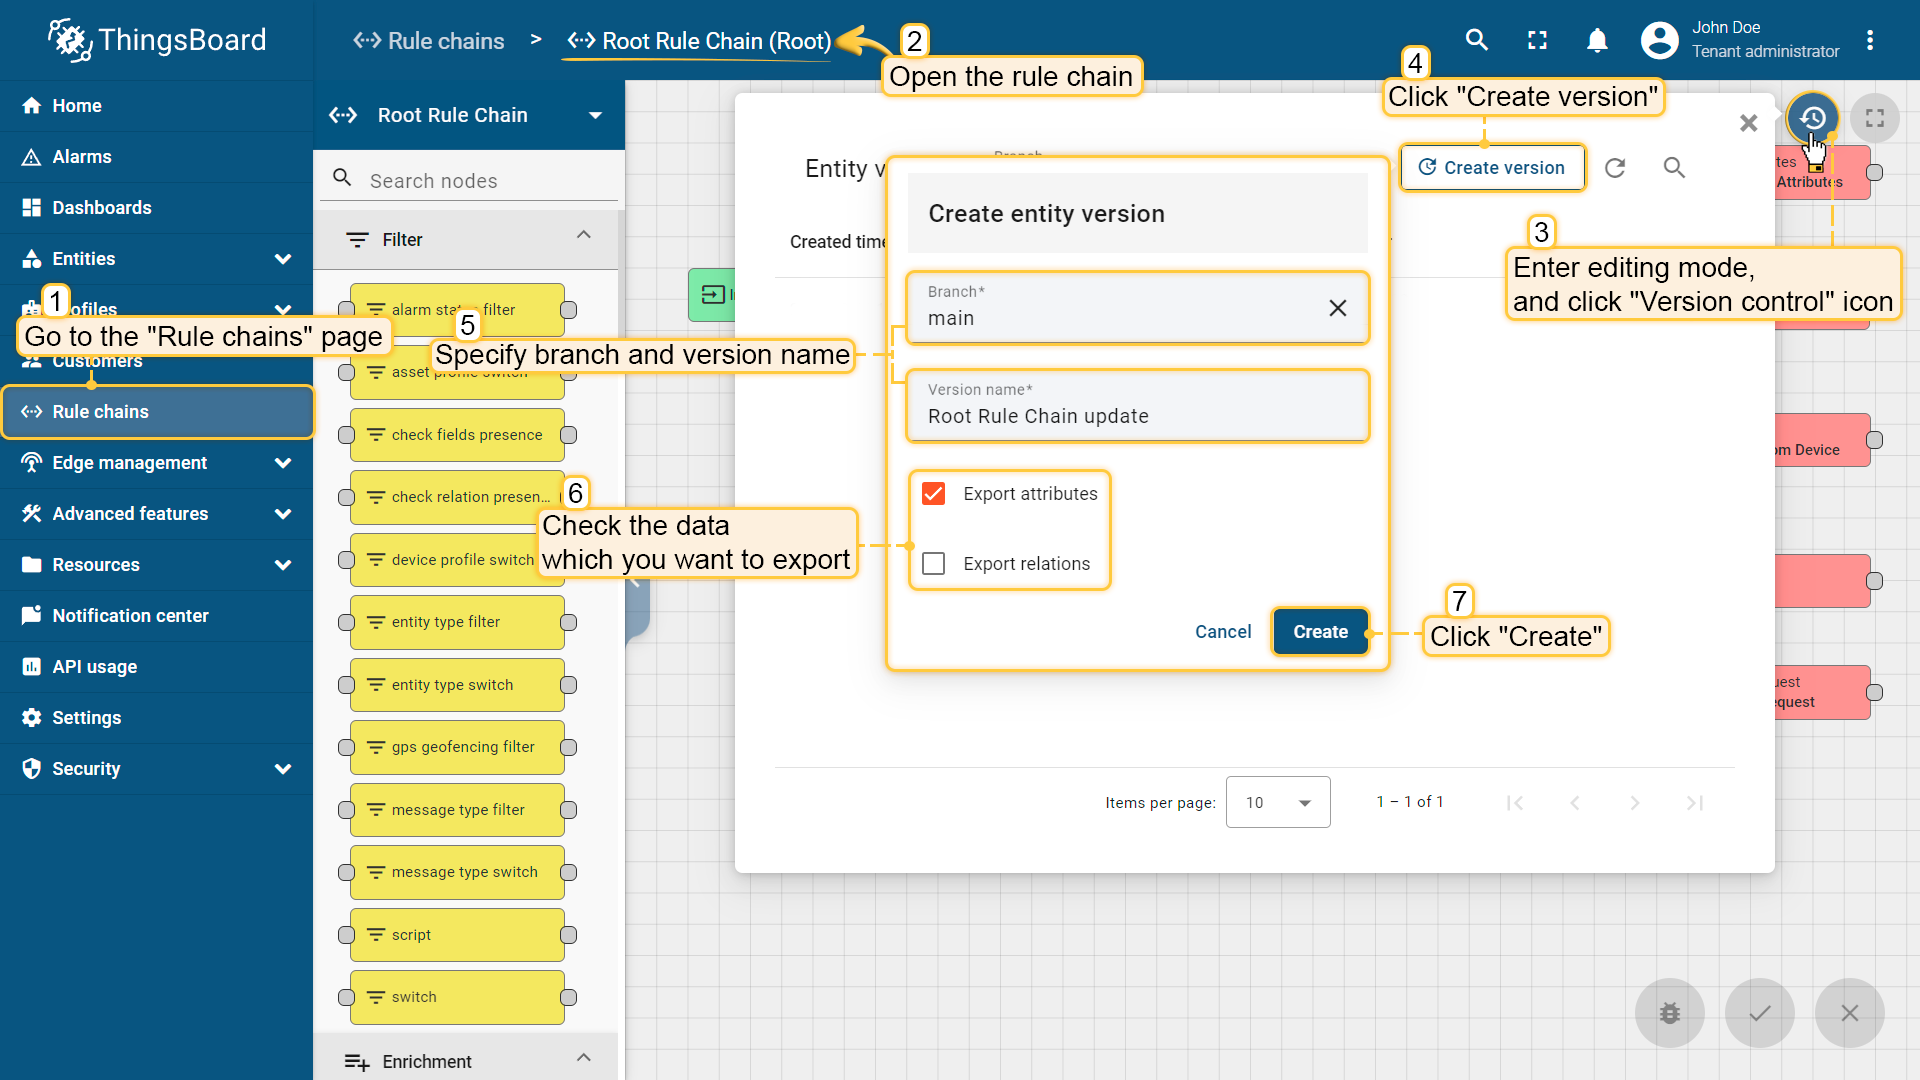Click the search icon in top bar
This screenshot has width=1920, height=1080.
[x=1476, y=40]
